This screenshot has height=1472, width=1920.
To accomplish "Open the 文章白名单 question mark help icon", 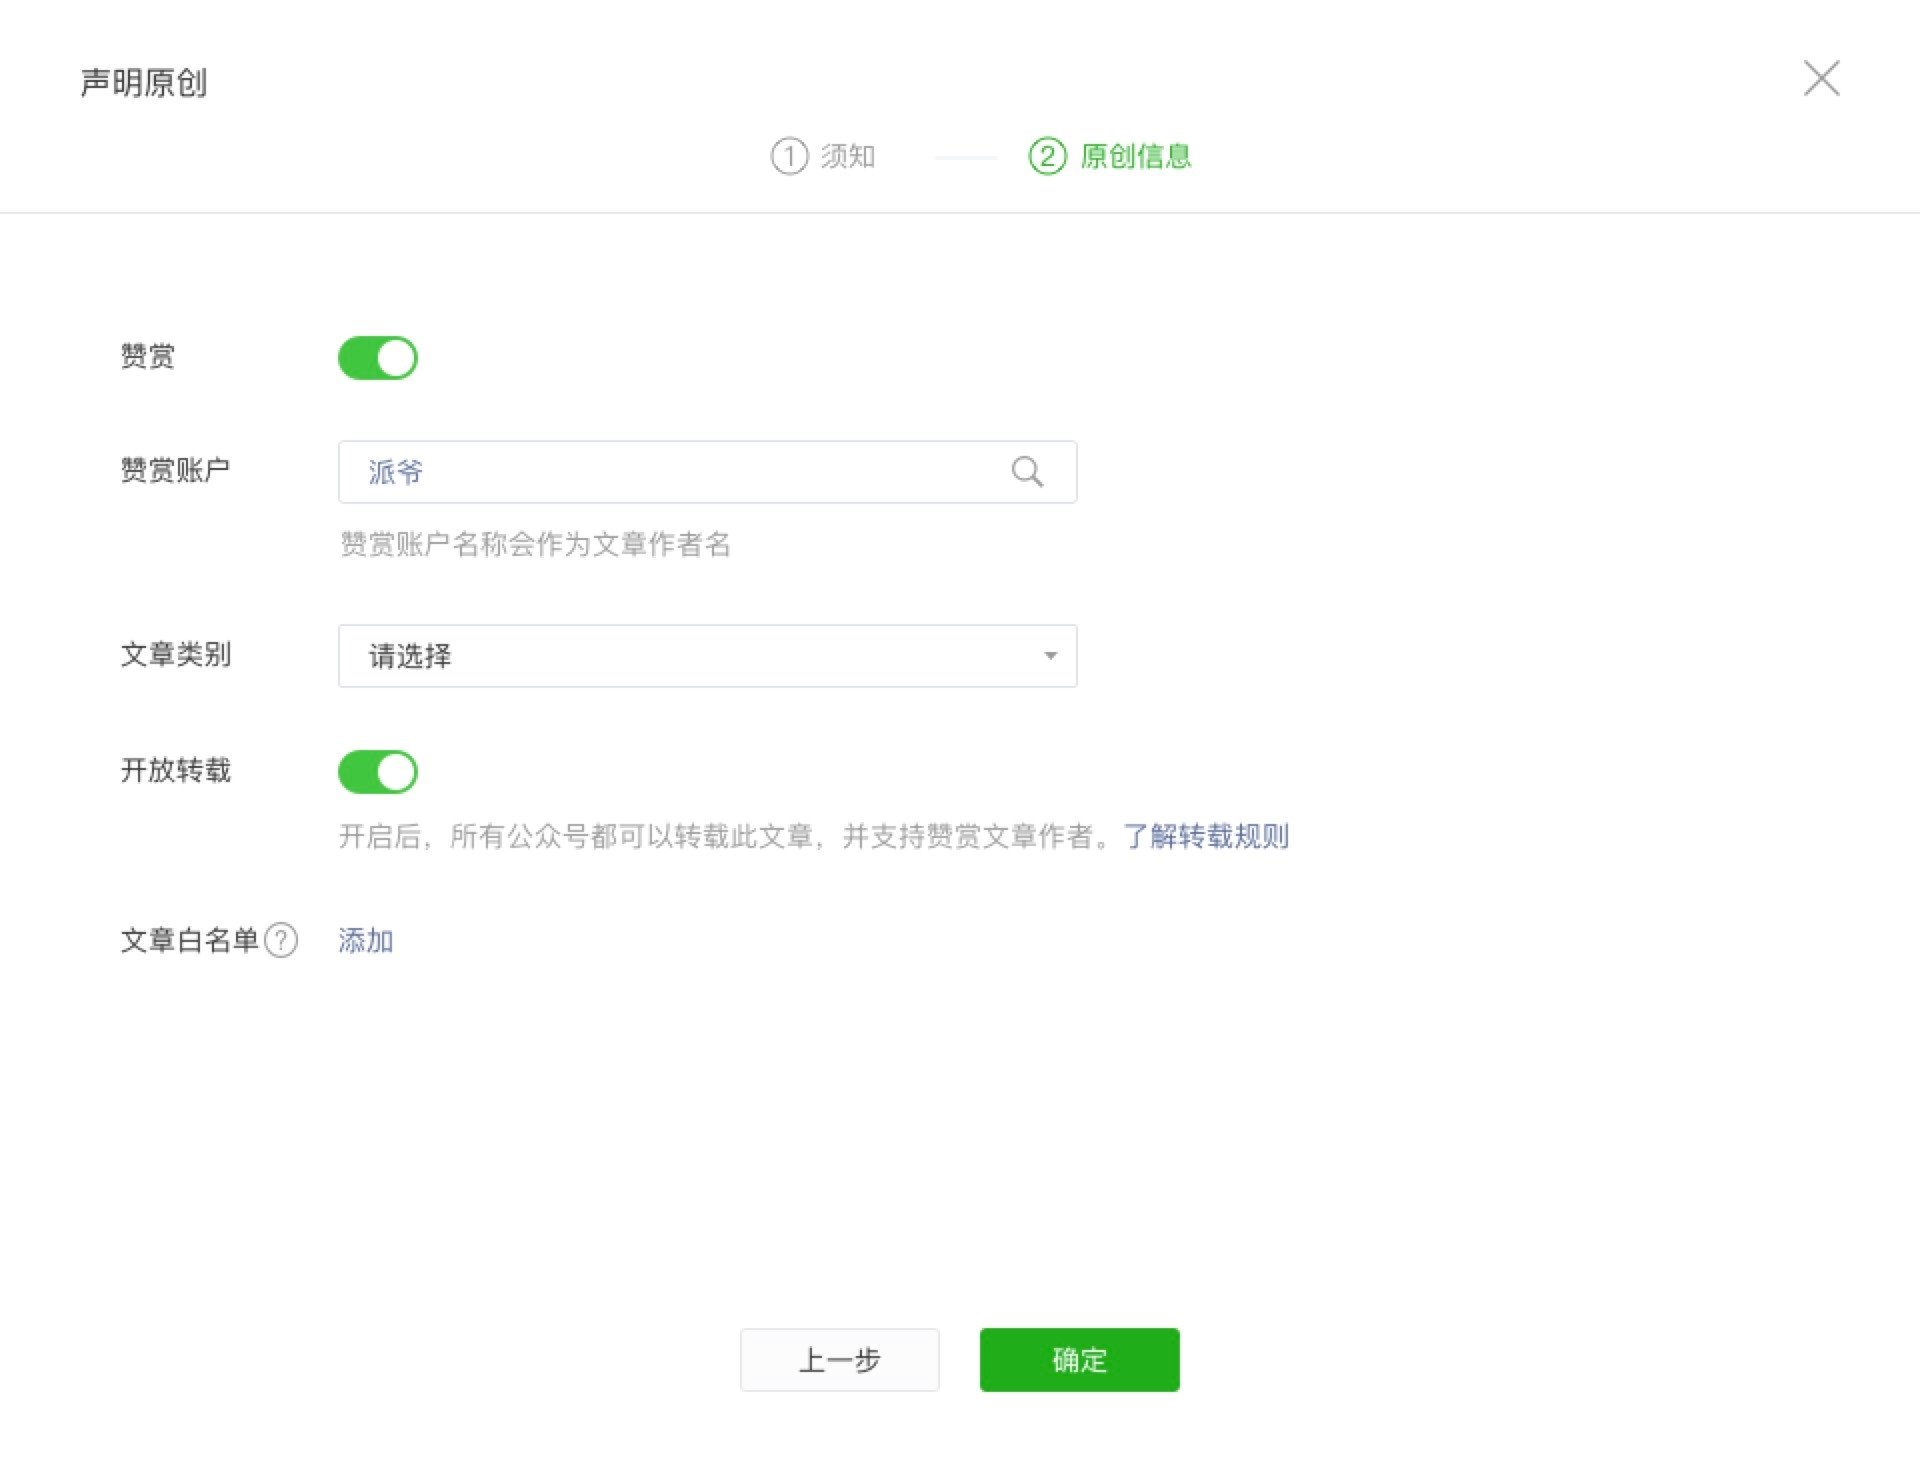I will 281,940.
